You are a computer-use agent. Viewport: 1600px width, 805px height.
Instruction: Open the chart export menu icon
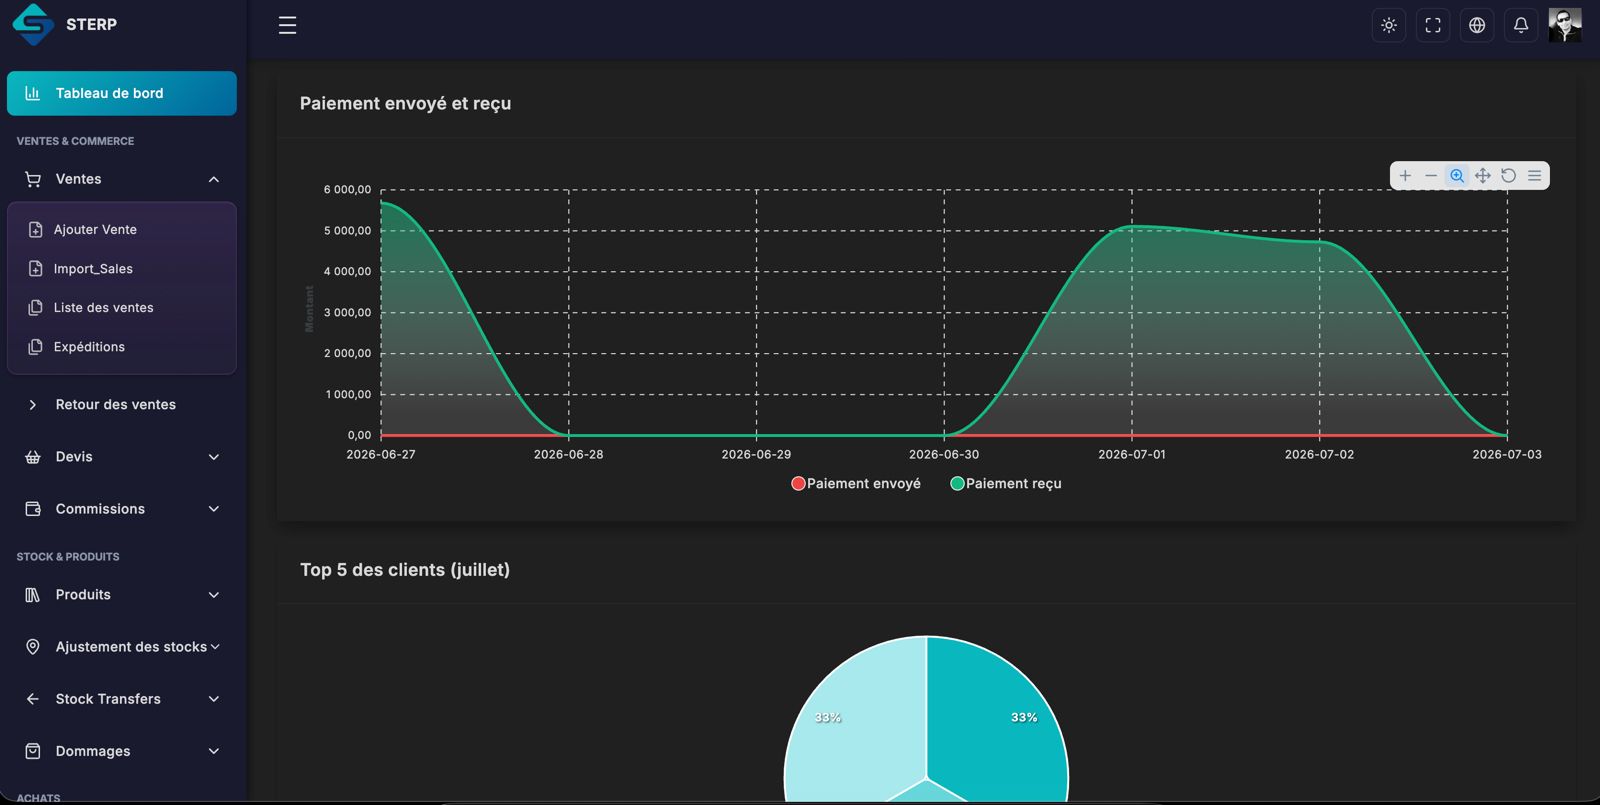tap(1535, 176)
